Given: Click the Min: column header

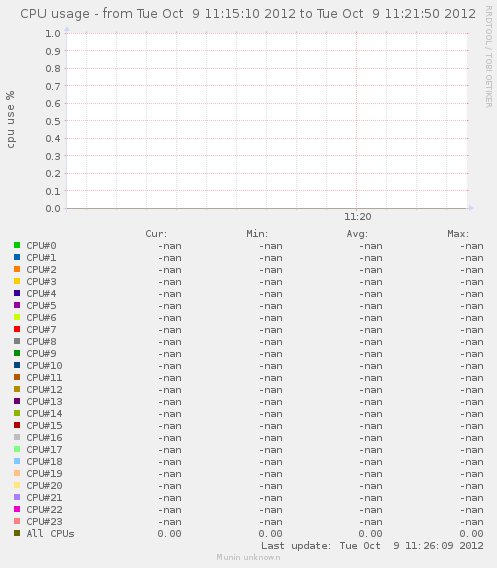Looking at the screenshot, I should (x=257, y=234).
